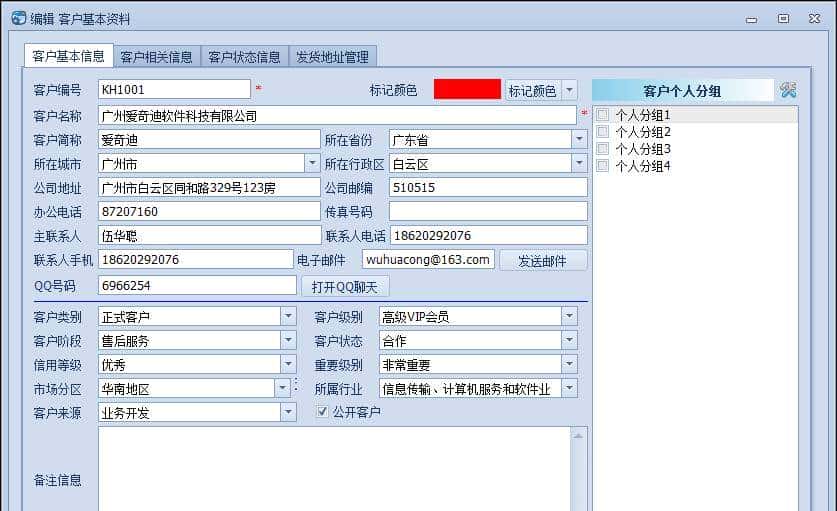Screen dimensions: 837x511
Task: Open the 客户状态 dropdown
Action: tap(570, 340)
